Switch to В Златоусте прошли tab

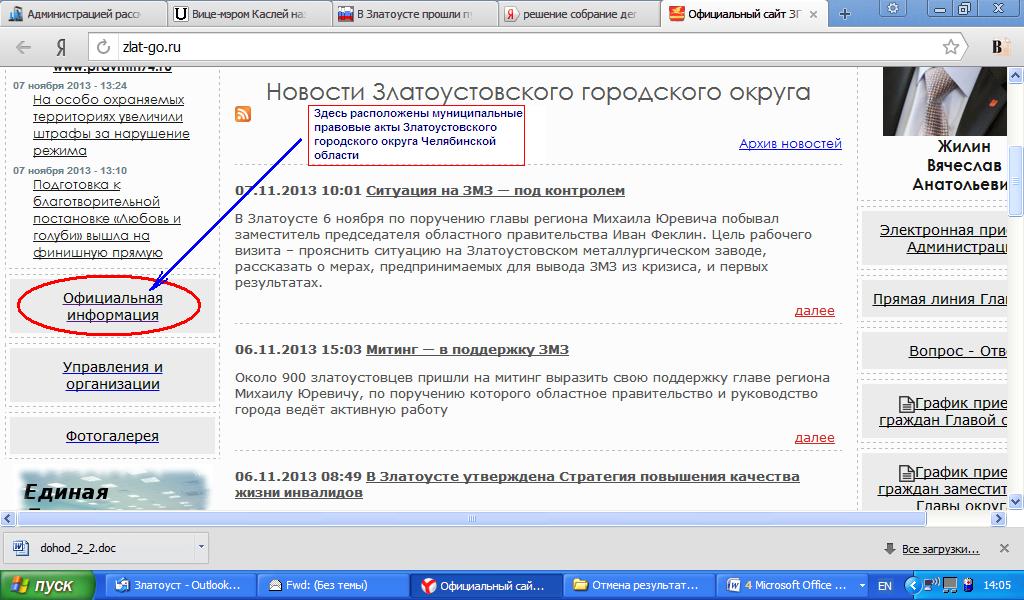click(414, 14)
